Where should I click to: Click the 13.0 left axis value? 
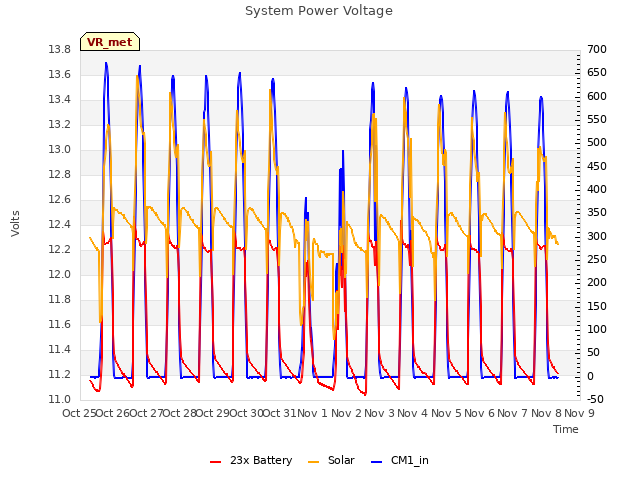pyautogui.click(x=60, y=150)
